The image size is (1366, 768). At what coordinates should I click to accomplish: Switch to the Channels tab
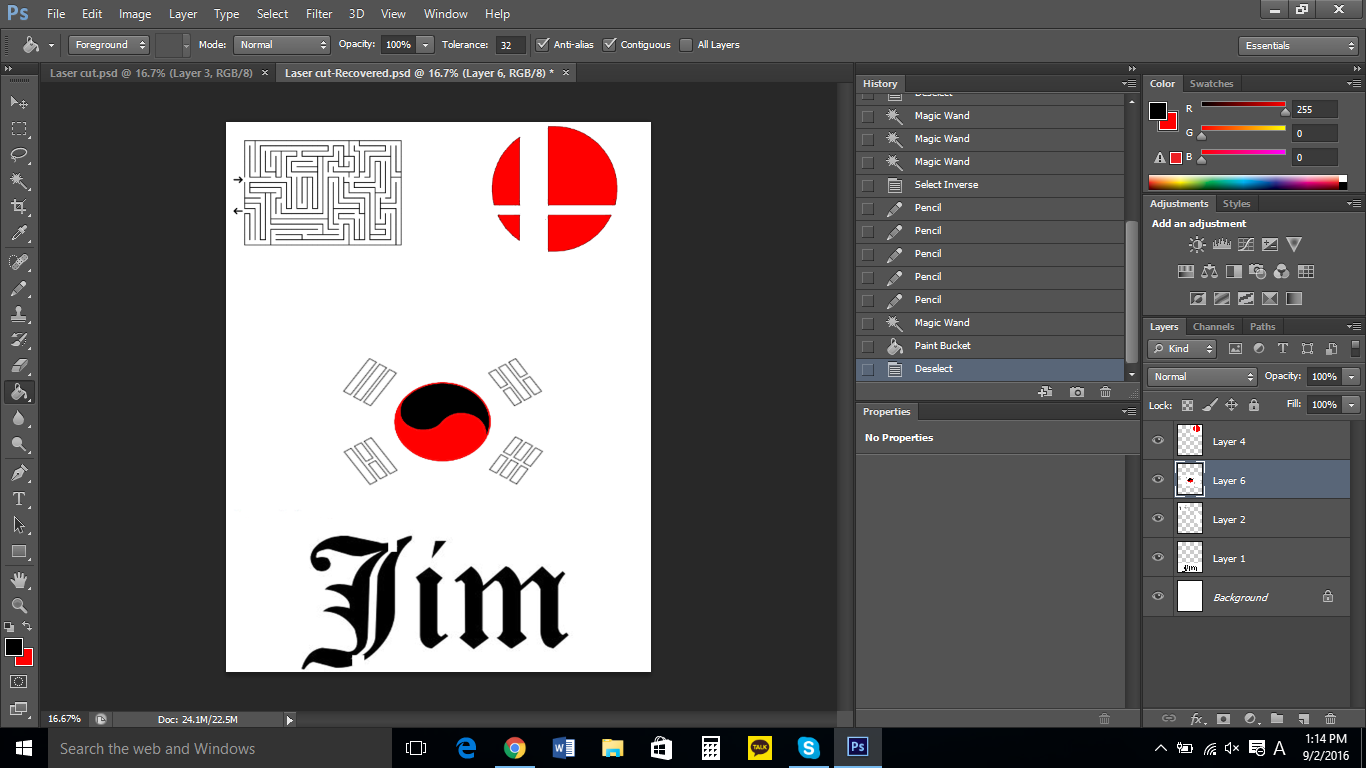[x=1214, y=326]
